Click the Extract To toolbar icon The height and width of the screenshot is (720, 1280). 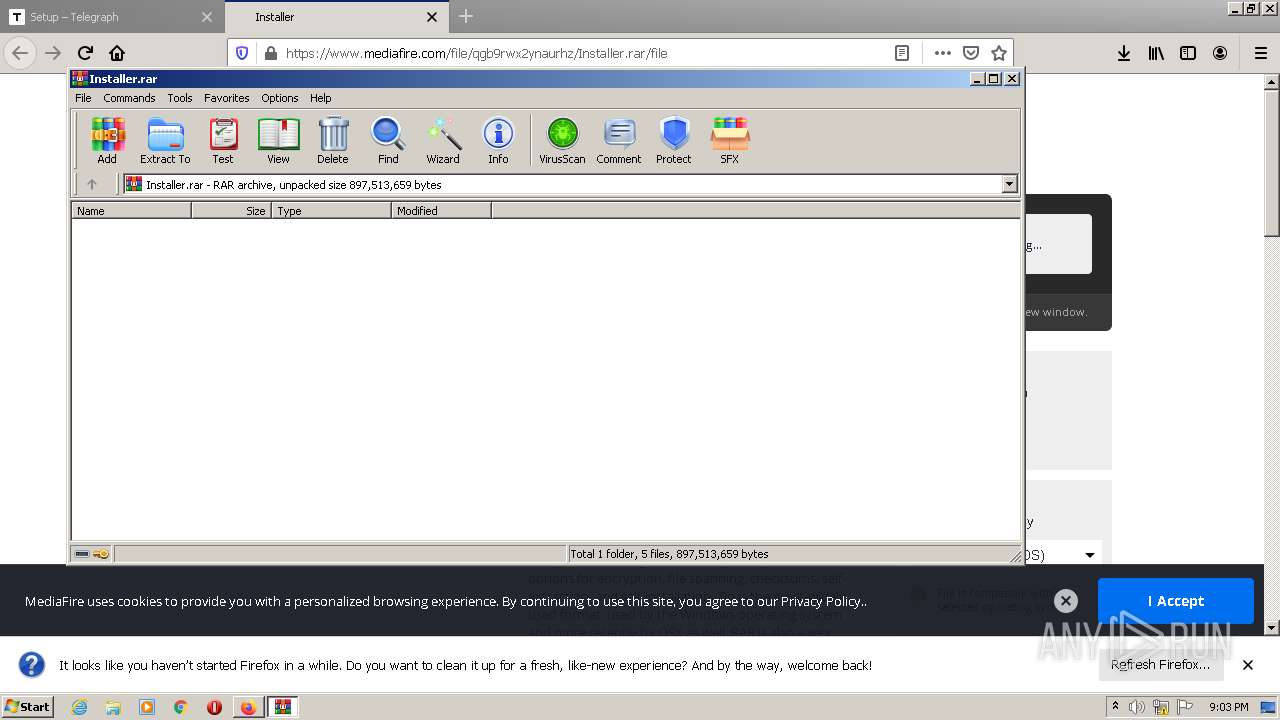point(165,140)
